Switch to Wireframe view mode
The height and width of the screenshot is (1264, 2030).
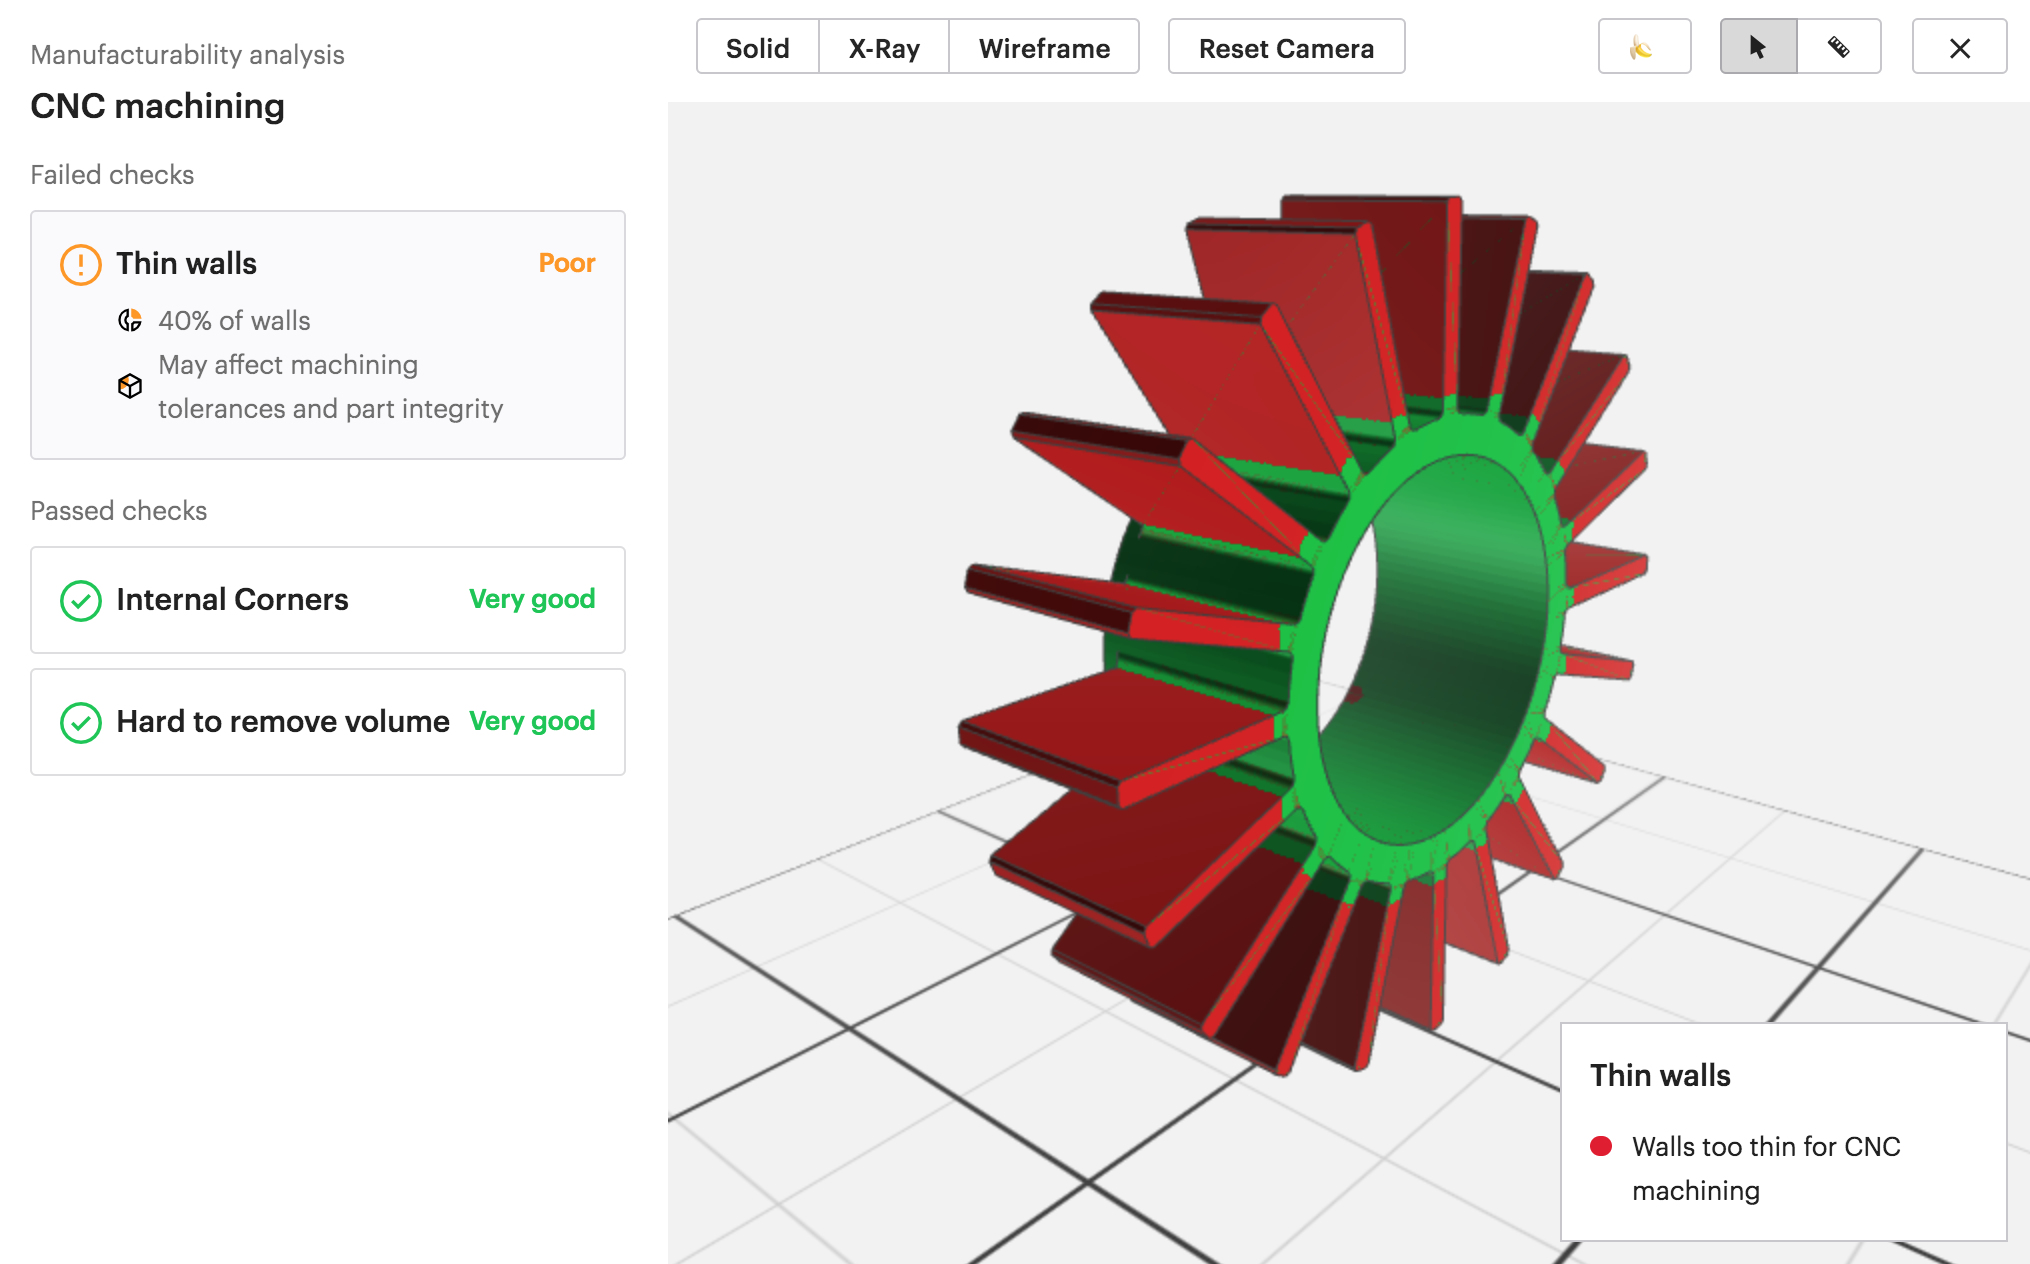[x=1043, y=47]
